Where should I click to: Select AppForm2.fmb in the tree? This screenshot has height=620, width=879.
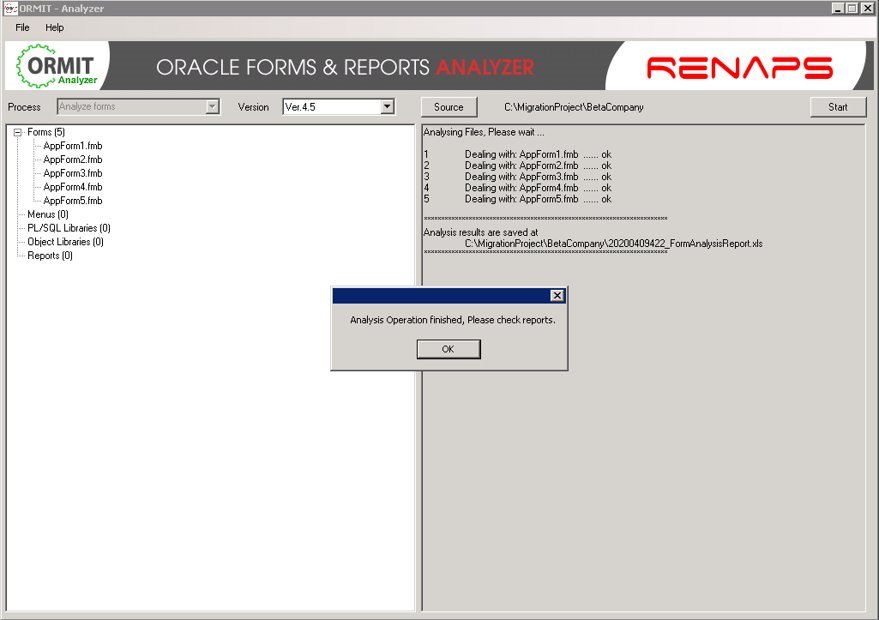click(73, 160)
